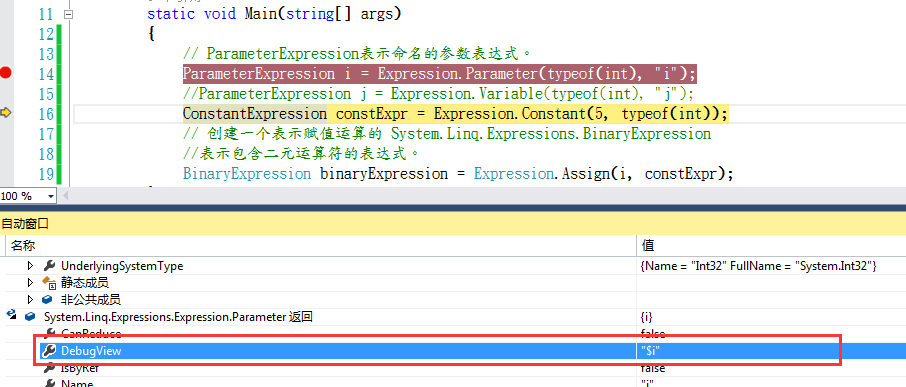906x387 pixels.
Task: Place cursor in line 19 code
Action: tap(458, 174)
